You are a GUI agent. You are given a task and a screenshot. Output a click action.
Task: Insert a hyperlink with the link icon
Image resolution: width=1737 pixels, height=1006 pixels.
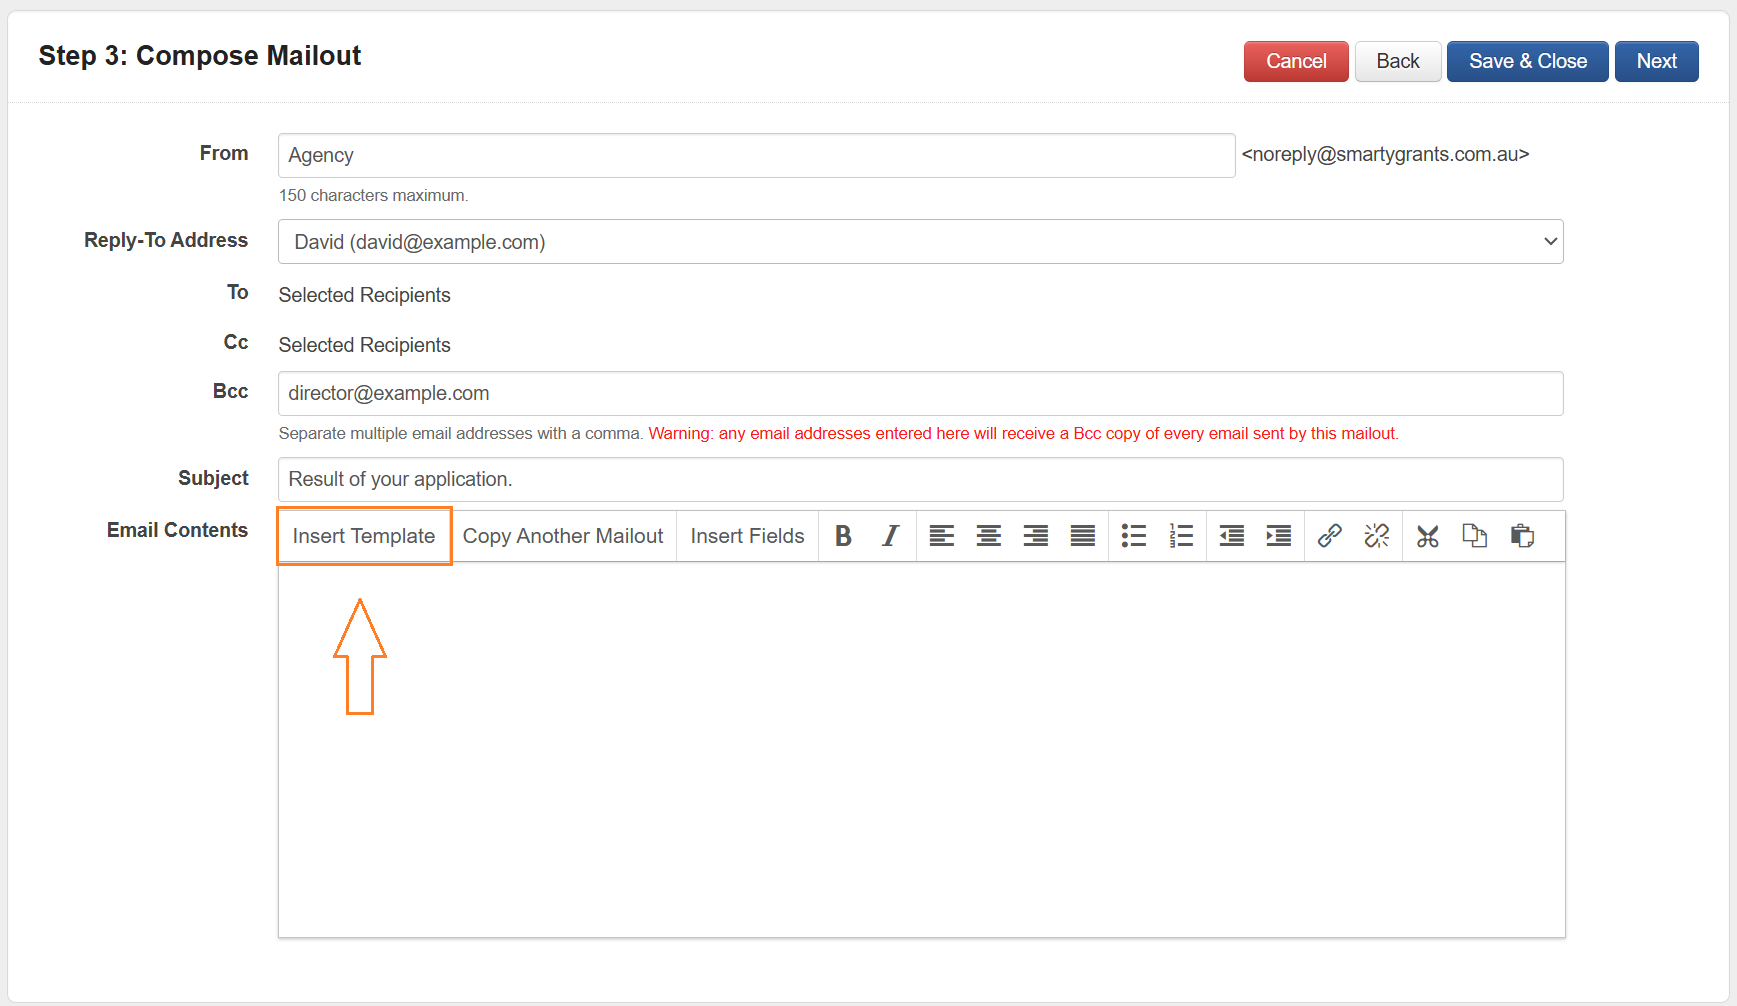click(1329, 536)
